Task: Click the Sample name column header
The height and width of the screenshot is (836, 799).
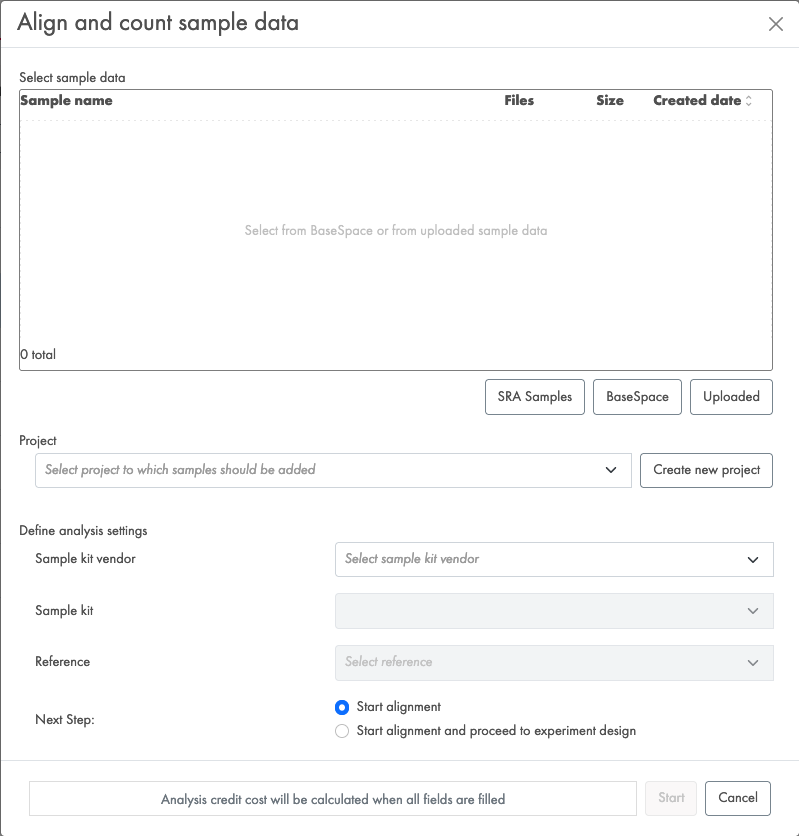Action: pos(66,100)
